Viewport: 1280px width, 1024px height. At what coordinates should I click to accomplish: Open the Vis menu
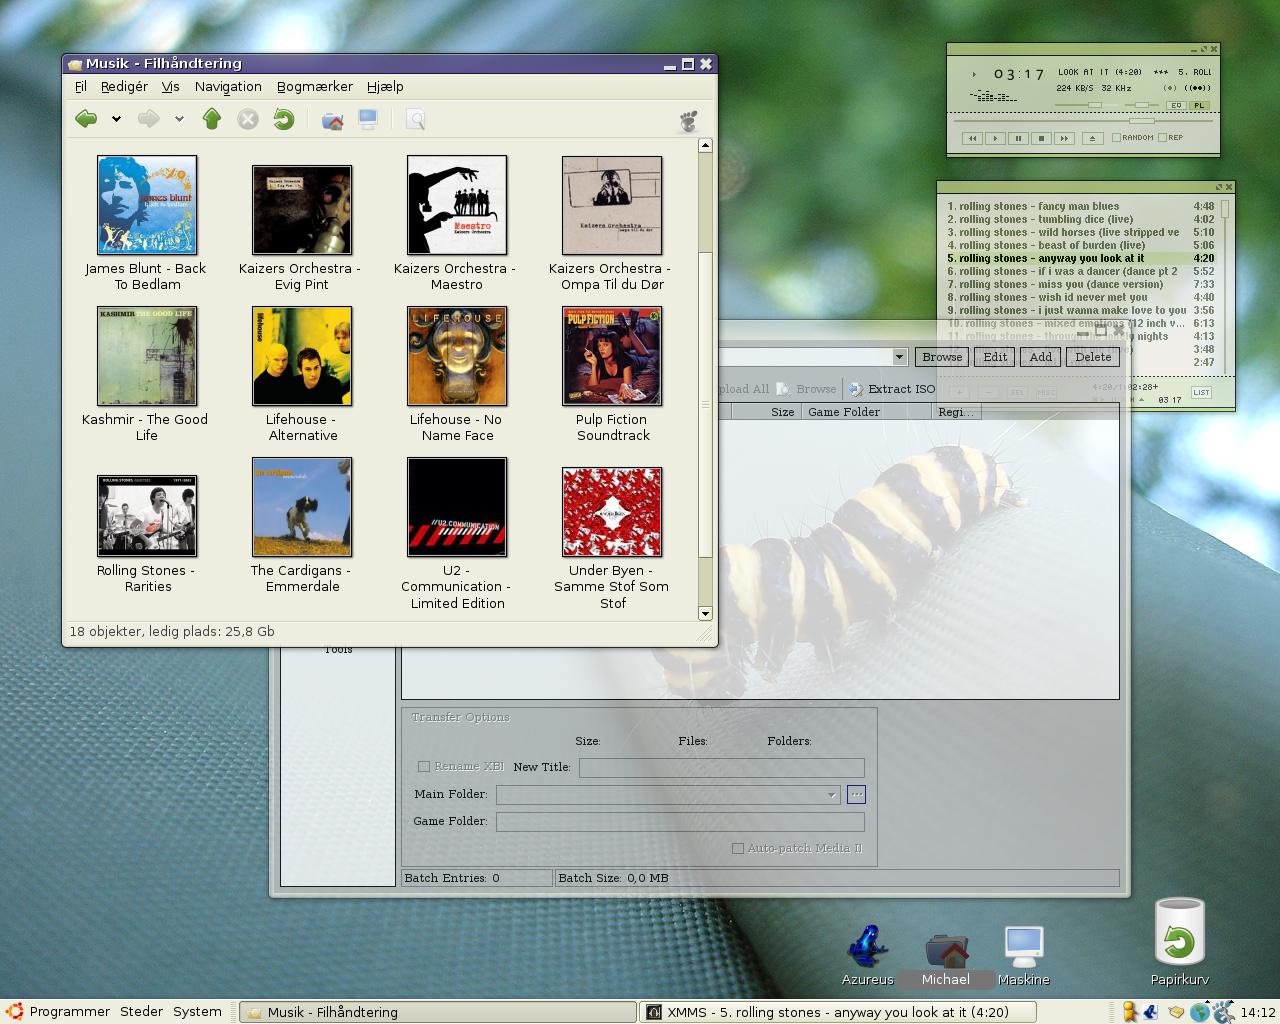pos(171,87)
